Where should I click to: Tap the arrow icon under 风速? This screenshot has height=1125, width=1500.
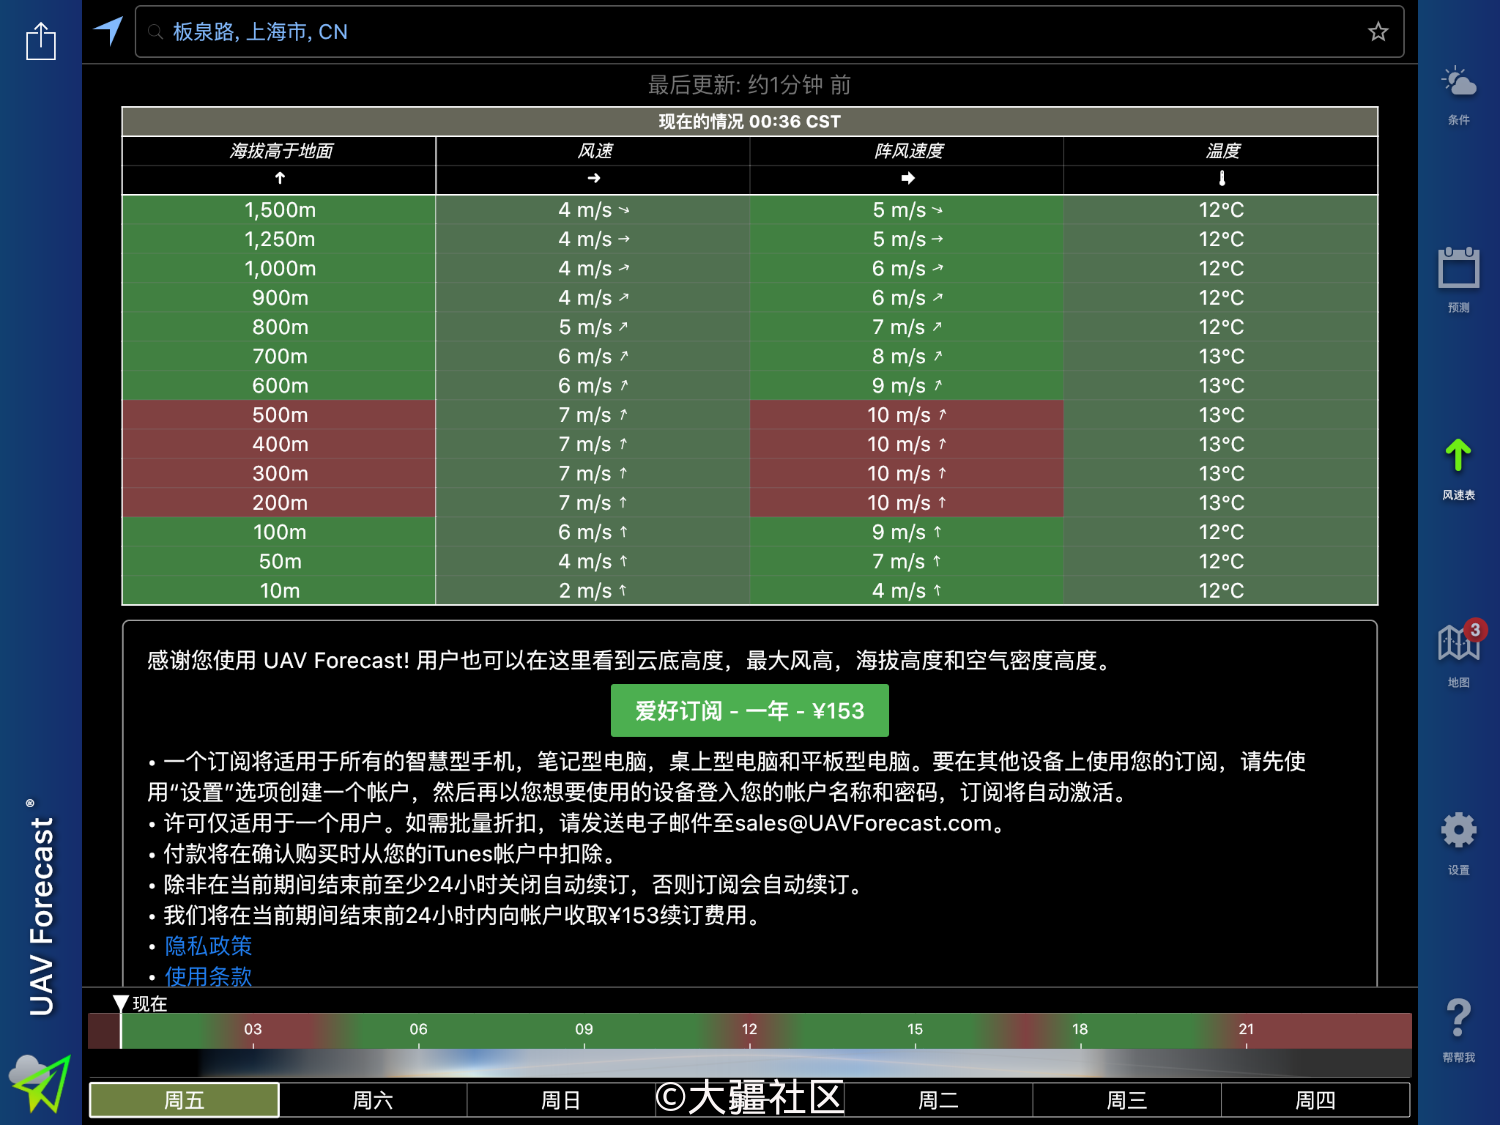pos(594,178)
